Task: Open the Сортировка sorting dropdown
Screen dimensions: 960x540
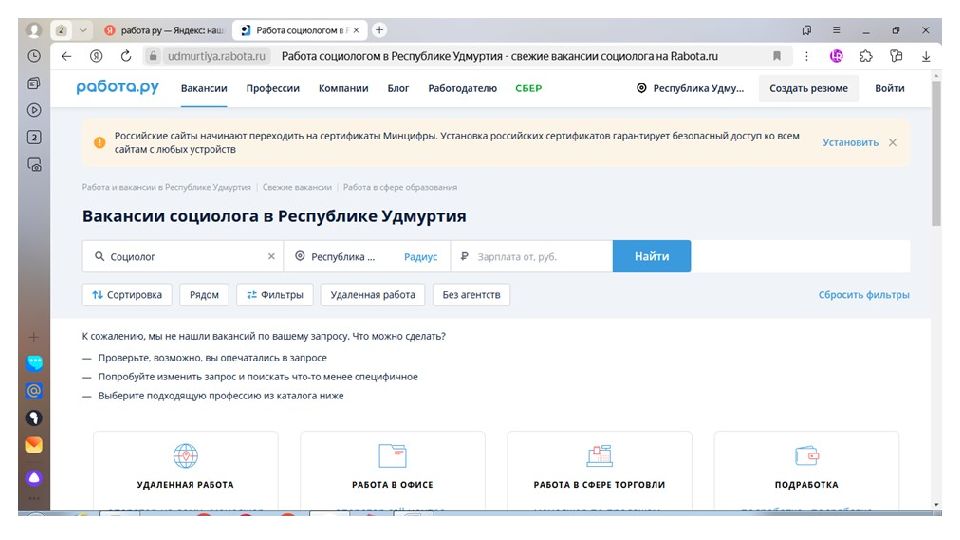Action: click(127, 295)
